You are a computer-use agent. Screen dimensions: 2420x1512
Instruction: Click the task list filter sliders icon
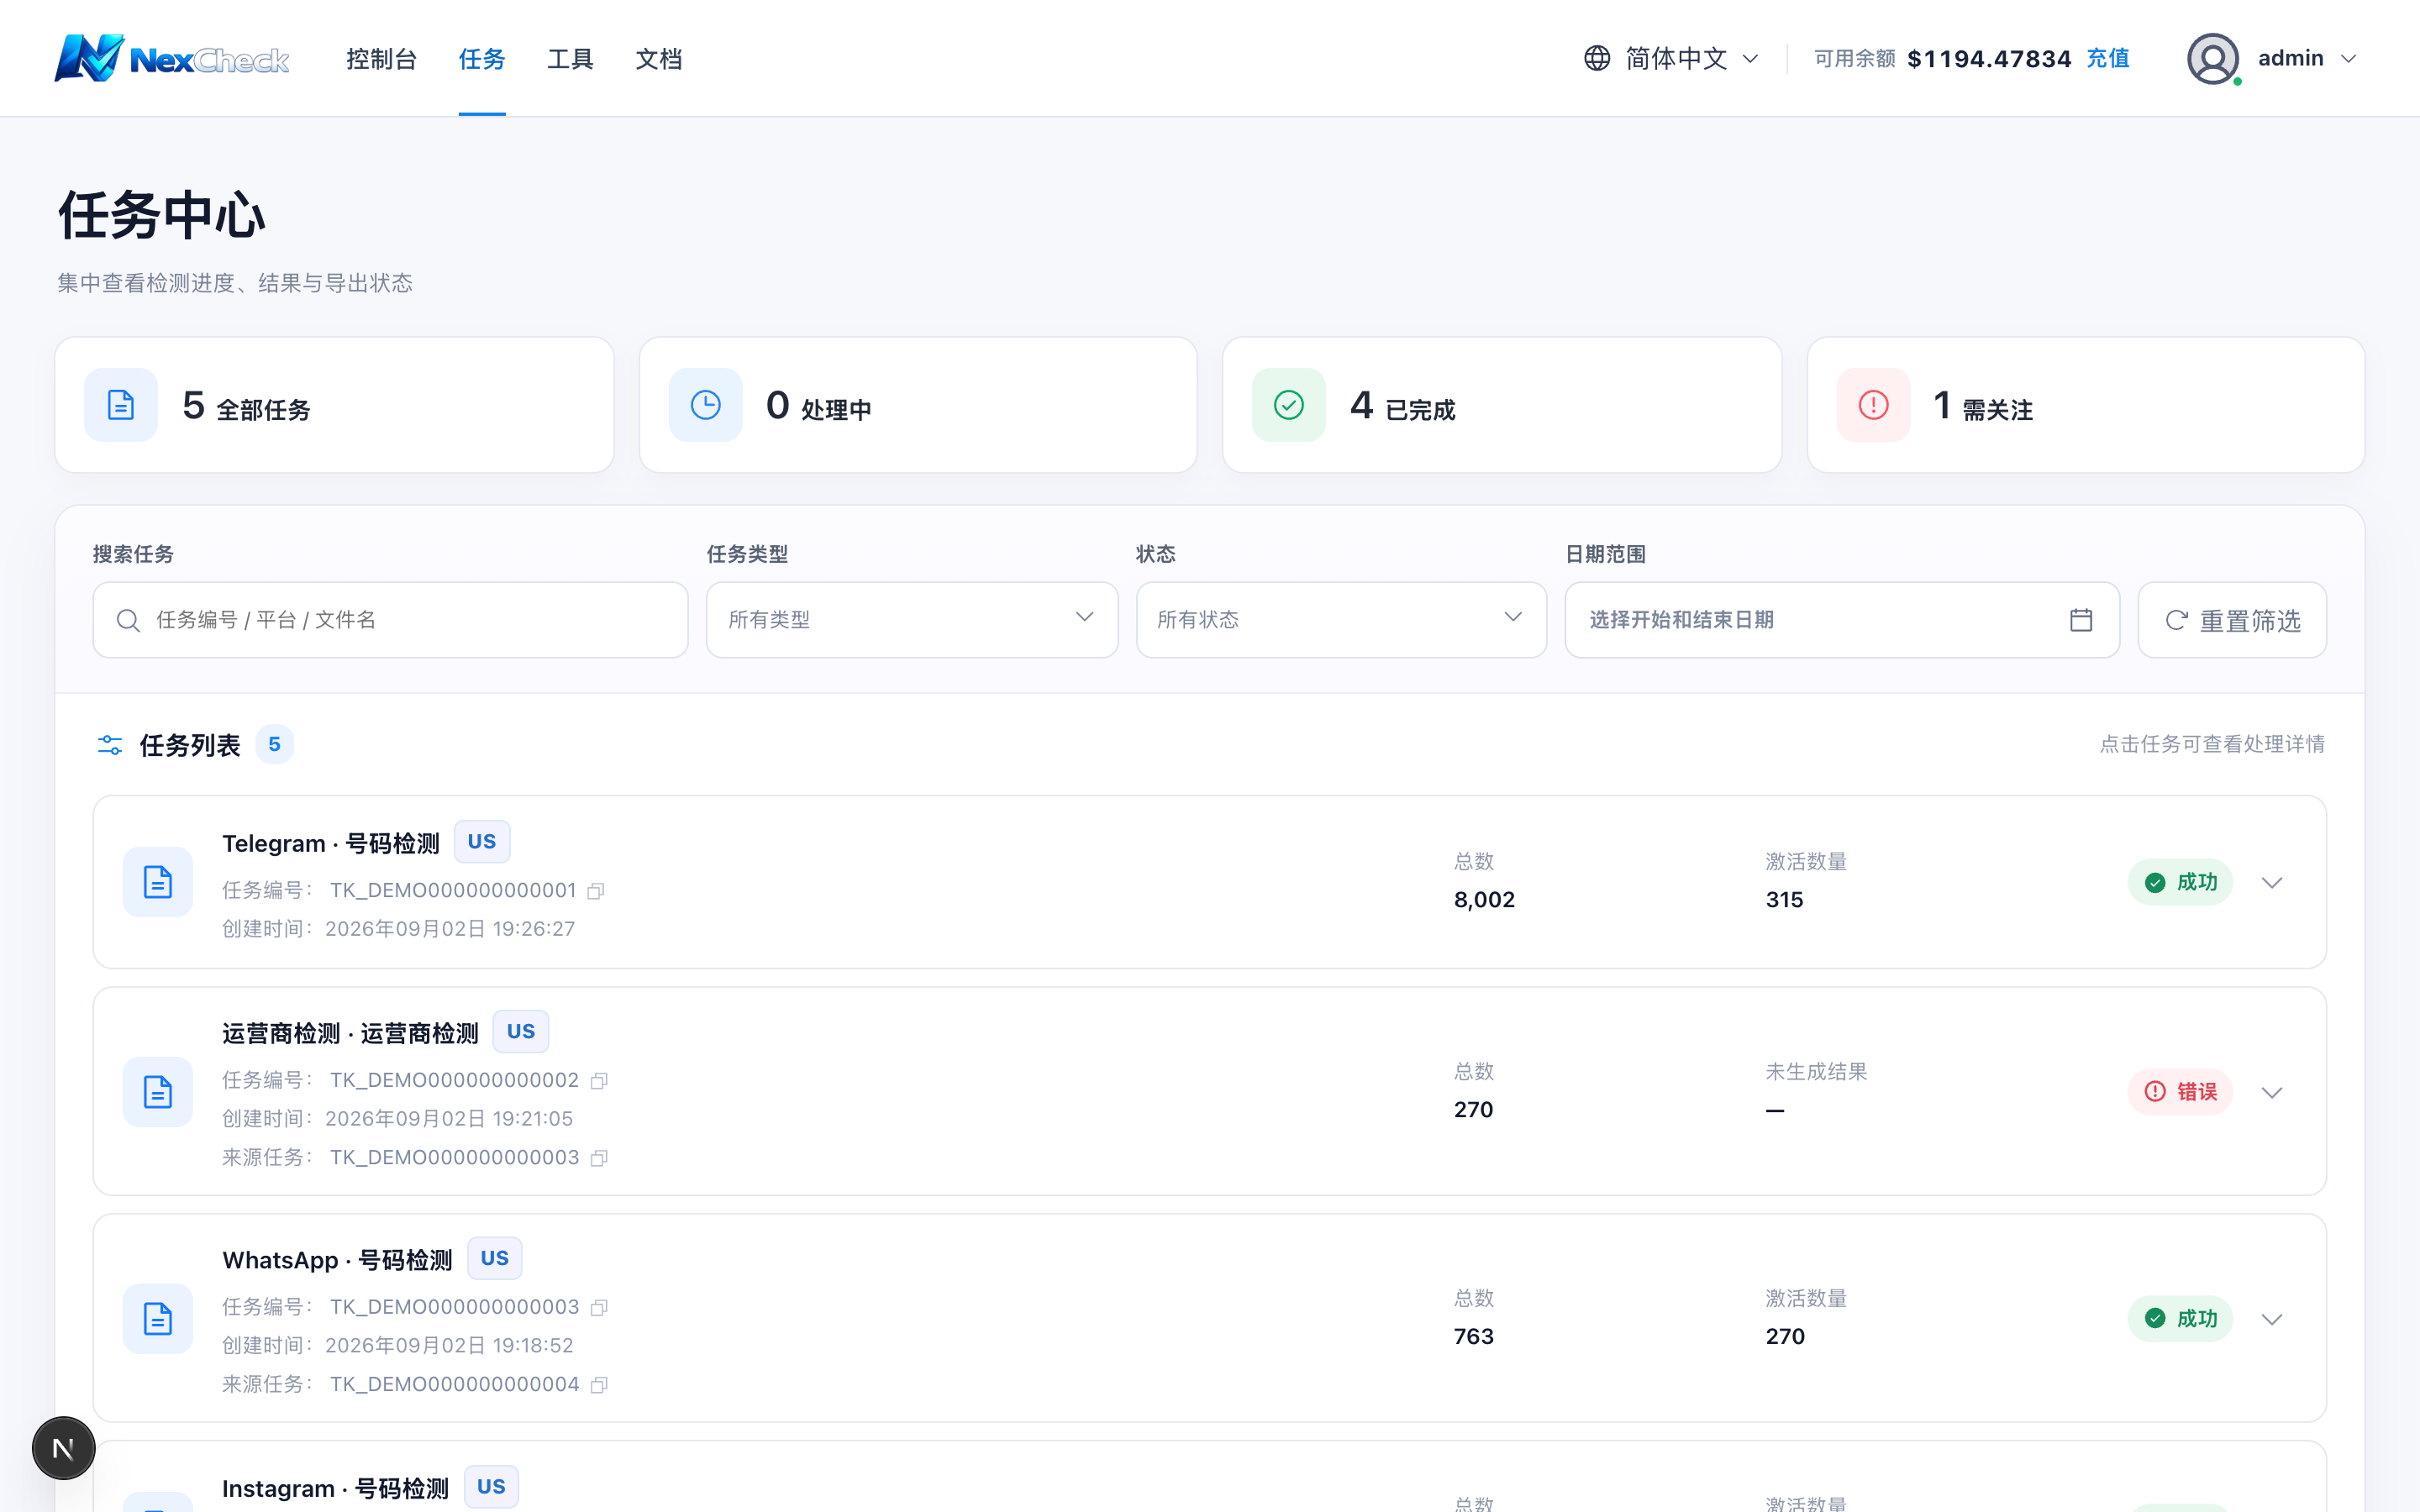(110, 745)
